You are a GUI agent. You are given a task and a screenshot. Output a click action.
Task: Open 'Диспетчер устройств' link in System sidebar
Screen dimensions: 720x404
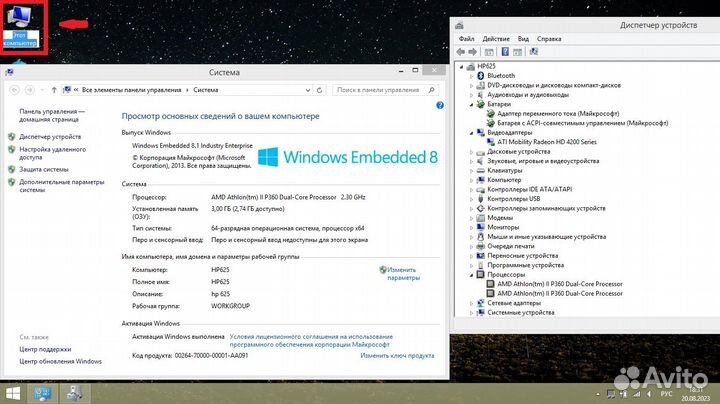pos(50,137)
